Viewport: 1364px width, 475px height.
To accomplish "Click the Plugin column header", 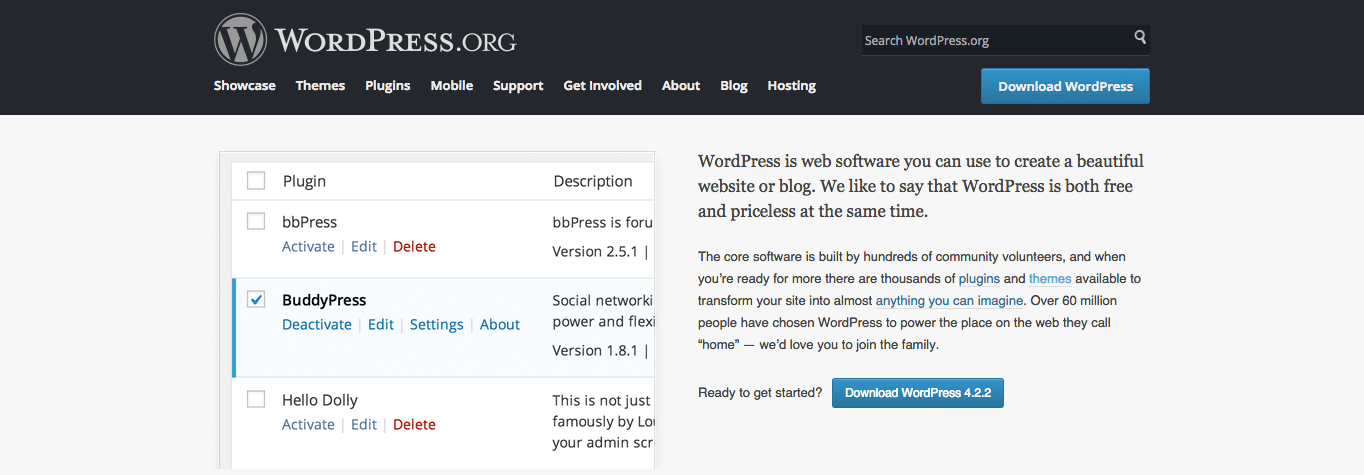I will pos(304,181).
